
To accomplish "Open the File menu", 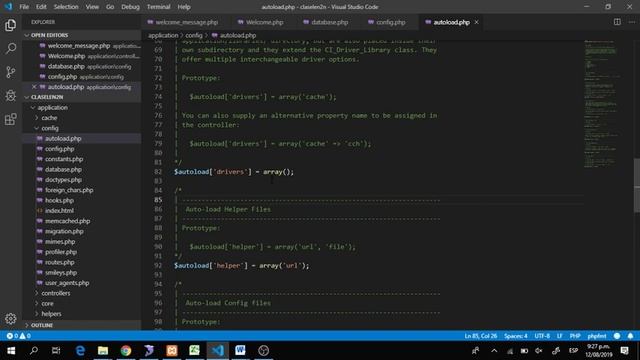I will [24, 7].
